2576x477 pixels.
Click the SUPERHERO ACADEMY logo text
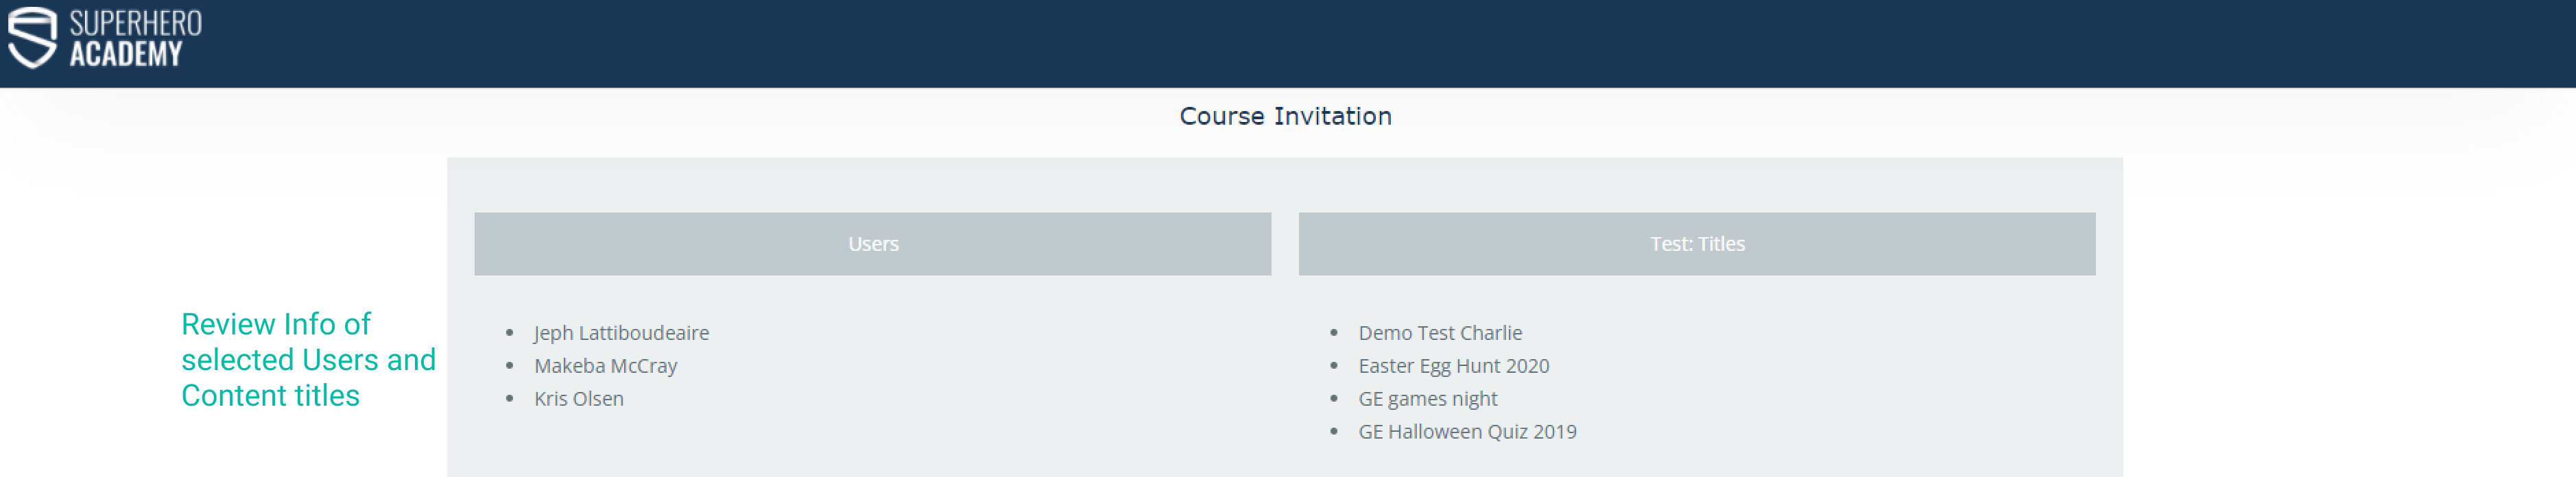[x=134, y=38]
